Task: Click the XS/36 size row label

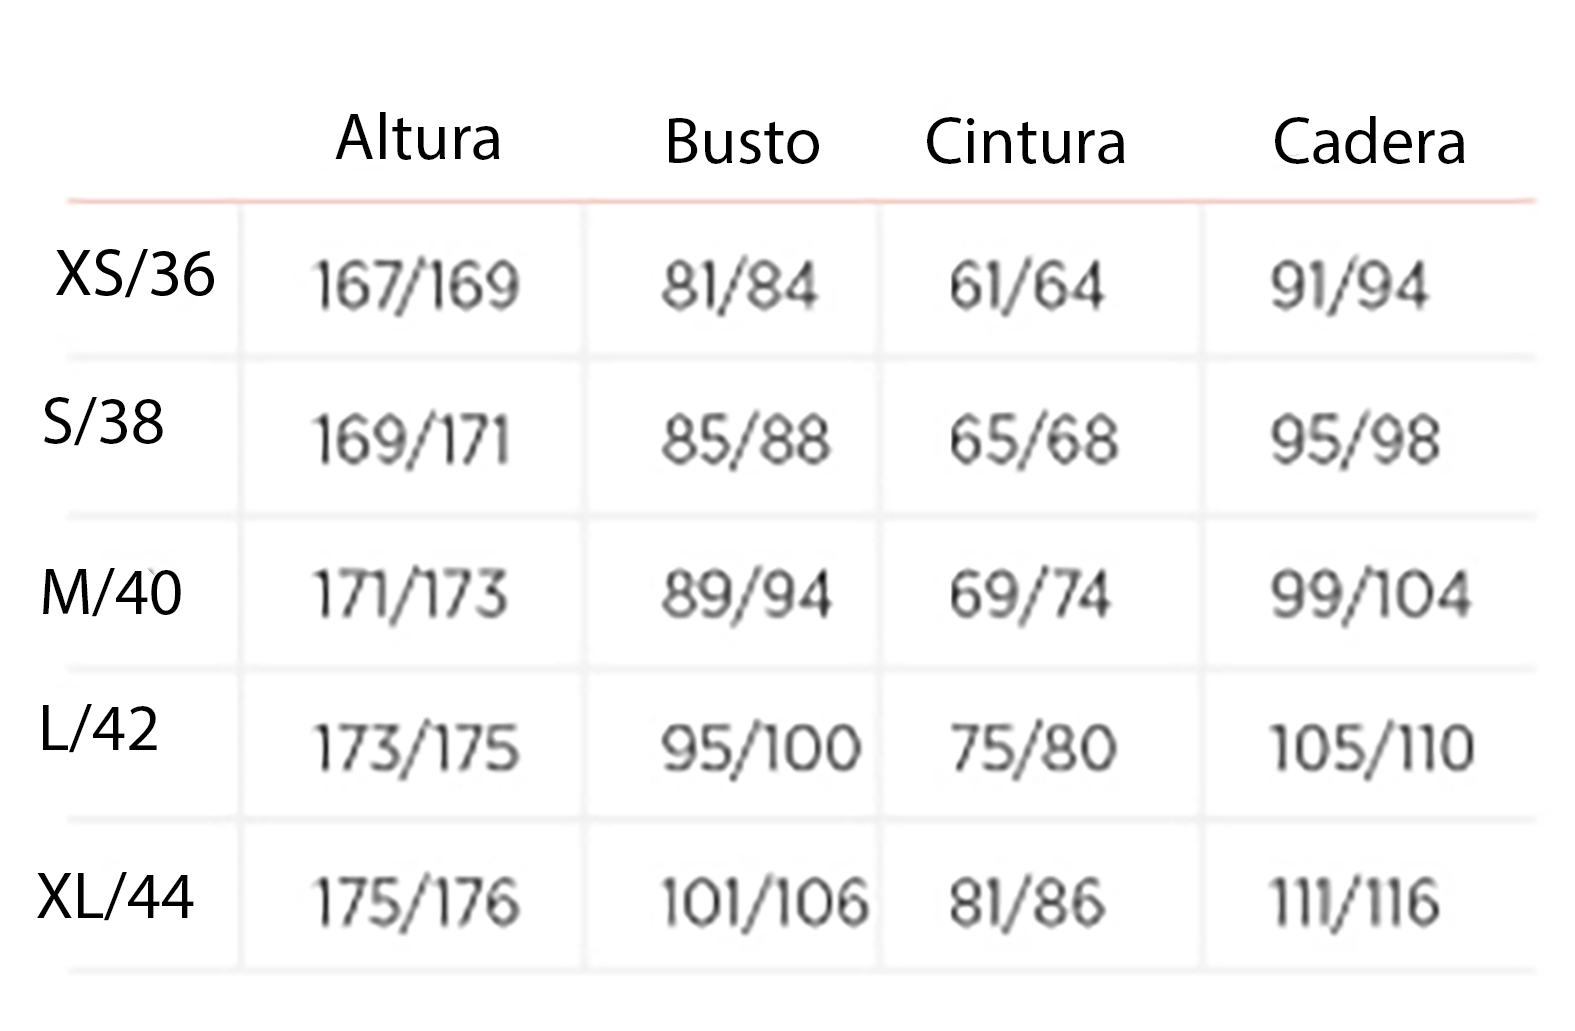Action: [135, 273]
